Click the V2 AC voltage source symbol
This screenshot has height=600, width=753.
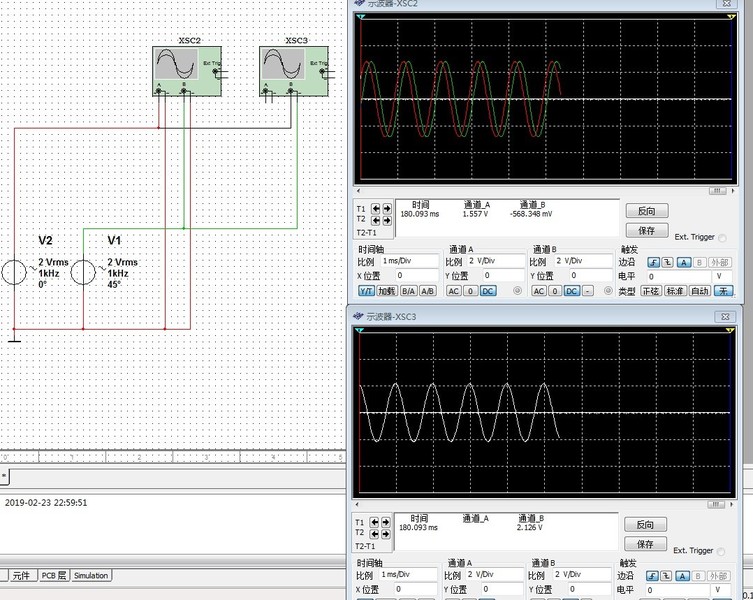(14, 273)
